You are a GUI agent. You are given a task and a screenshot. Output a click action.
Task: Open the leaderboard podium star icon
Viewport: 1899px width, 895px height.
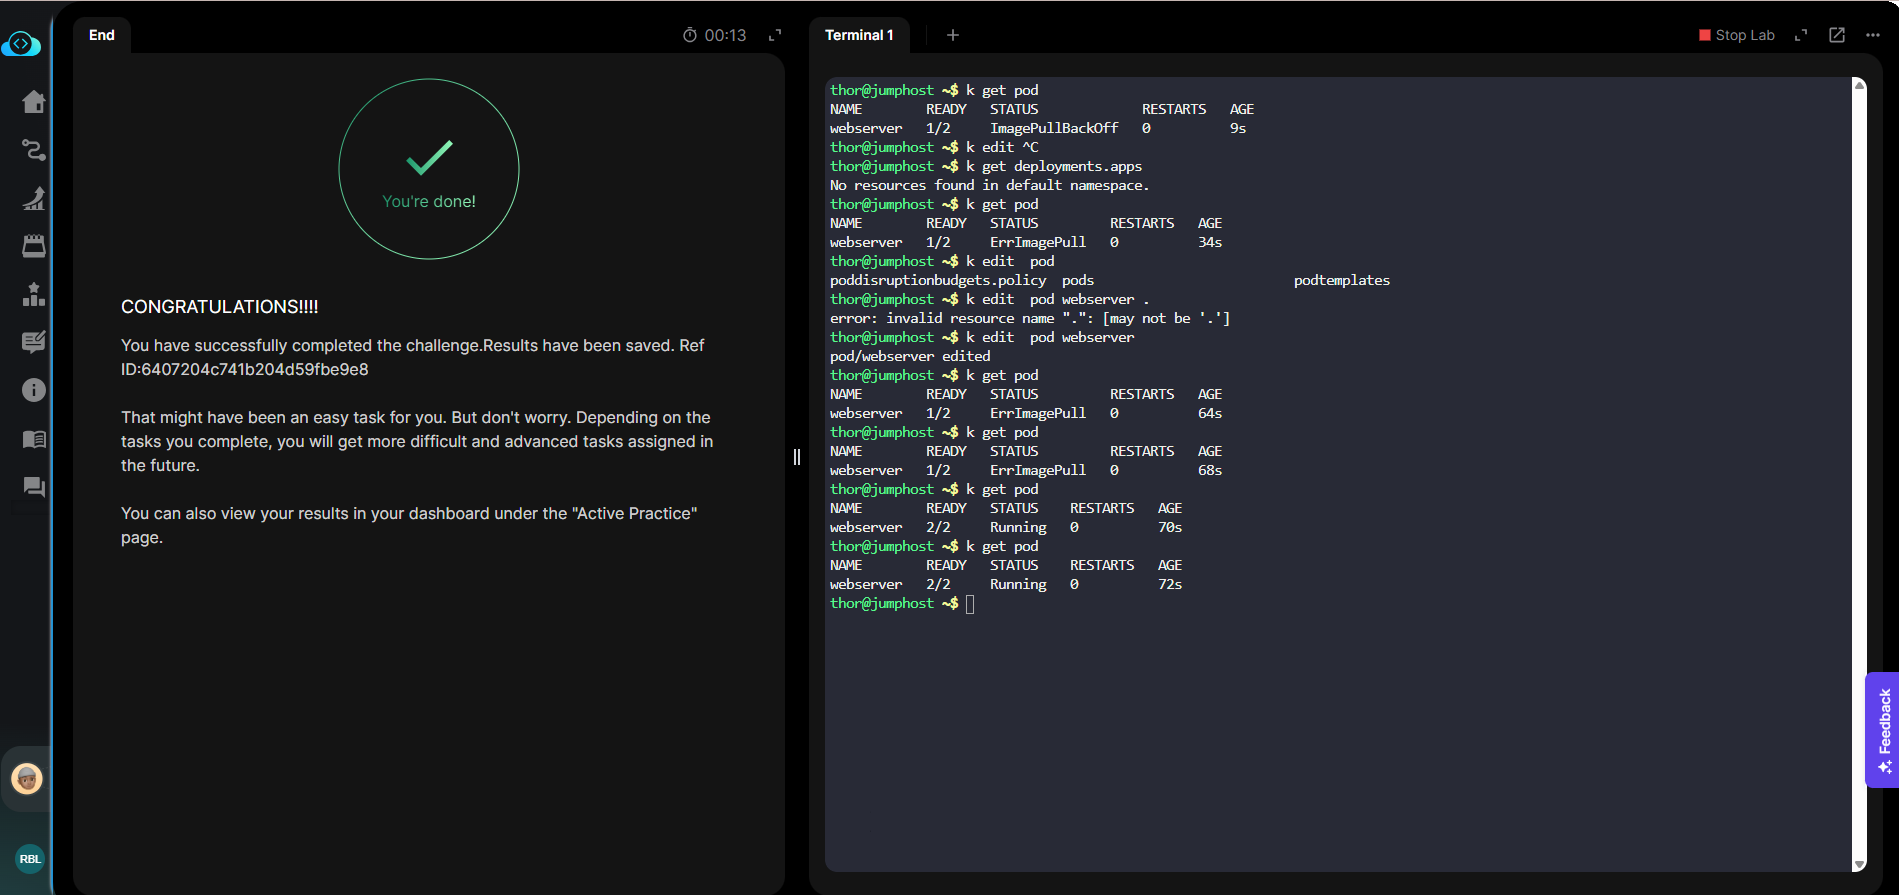click(x=34, y=294)
